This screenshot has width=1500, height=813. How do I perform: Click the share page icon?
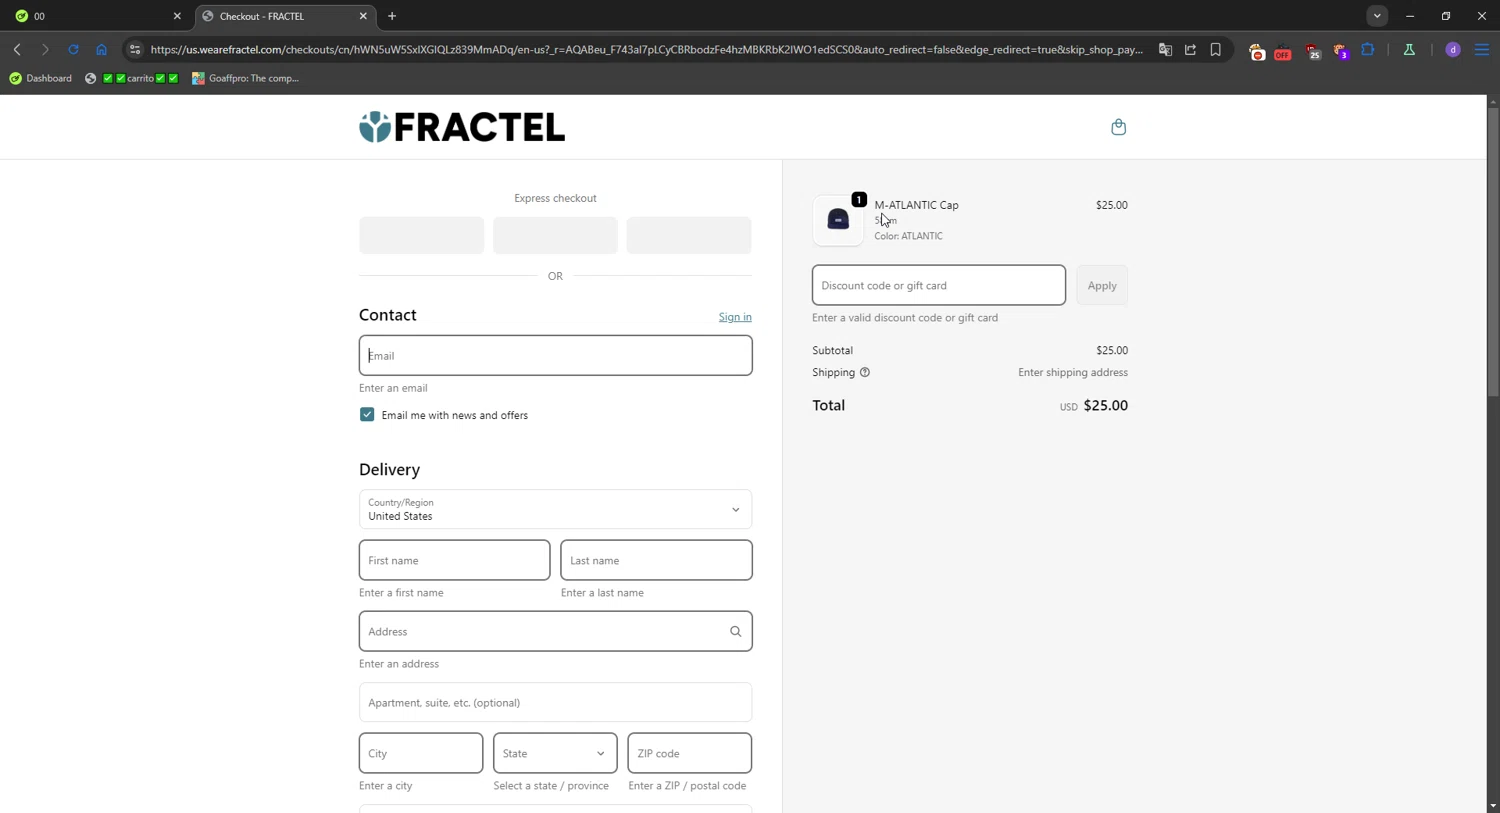click(1190, 49)
